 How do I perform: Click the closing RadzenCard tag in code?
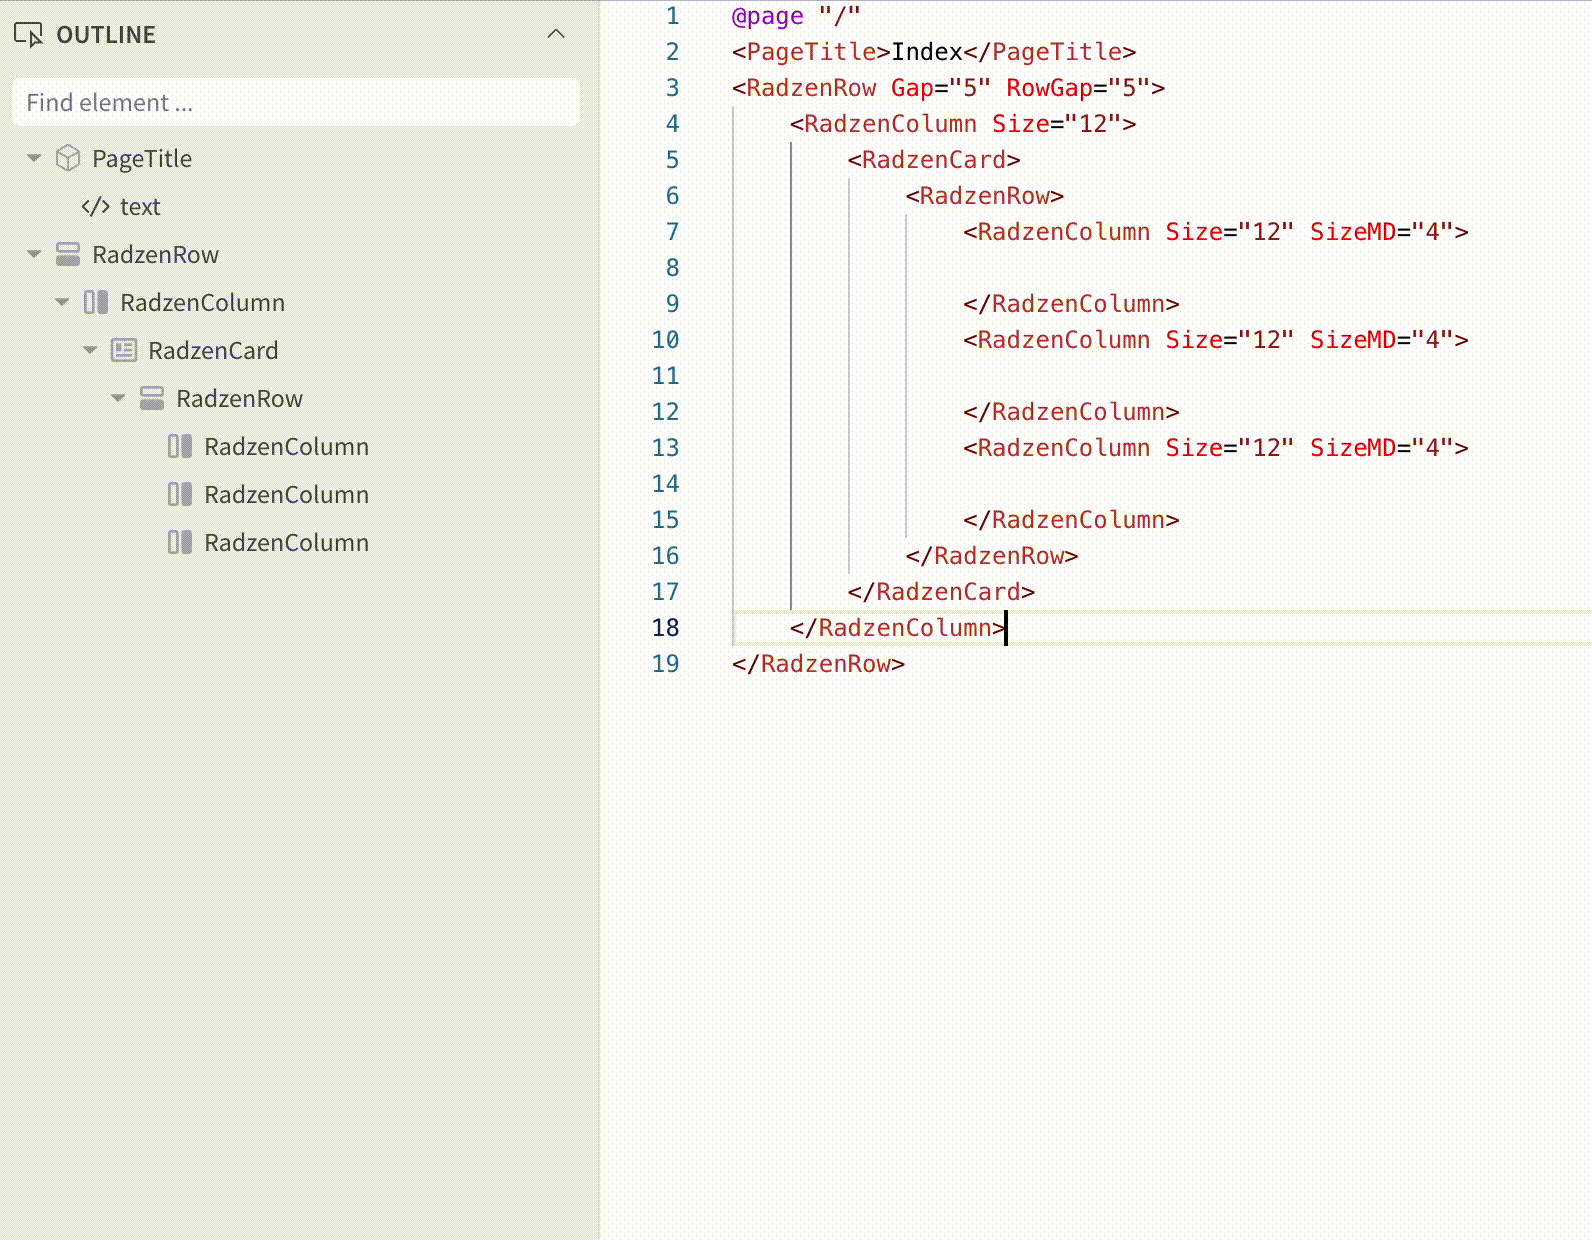[x=941, y=592]
